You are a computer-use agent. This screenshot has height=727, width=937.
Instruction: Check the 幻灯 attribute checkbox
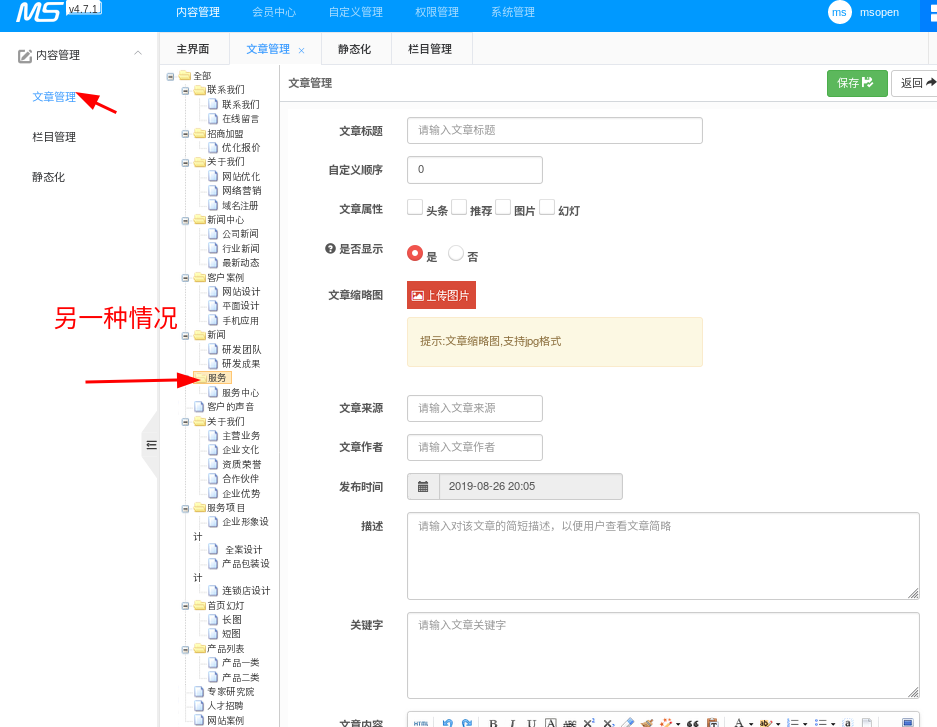point(547,207)
